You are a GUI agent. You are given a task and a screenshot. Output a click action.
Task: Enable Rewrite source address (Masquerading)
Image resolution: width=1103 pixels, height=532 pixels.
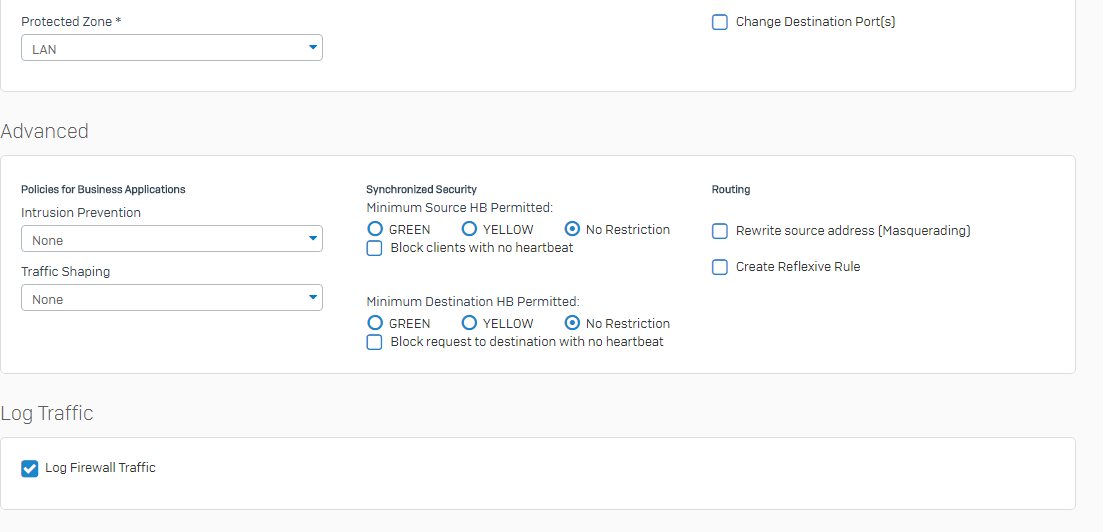(720, 231)
